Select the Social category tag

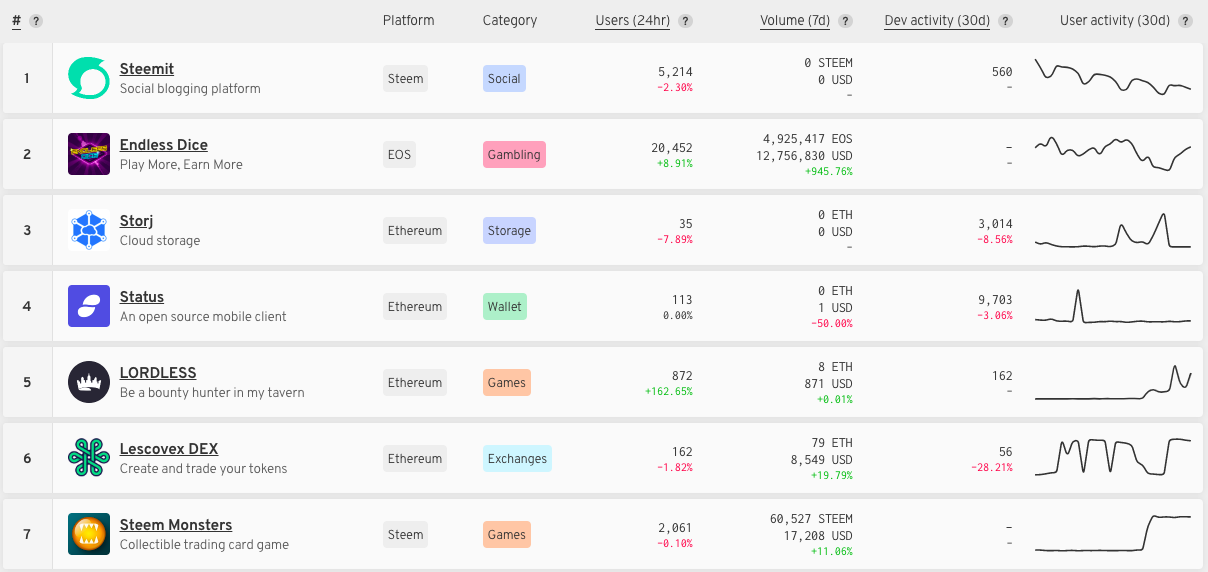coord(504,79)
